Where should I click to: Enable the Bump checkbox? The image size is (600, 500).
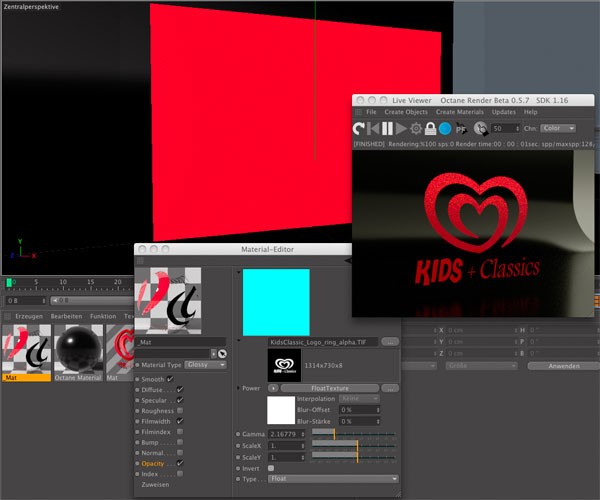click(x=180, y=442)
